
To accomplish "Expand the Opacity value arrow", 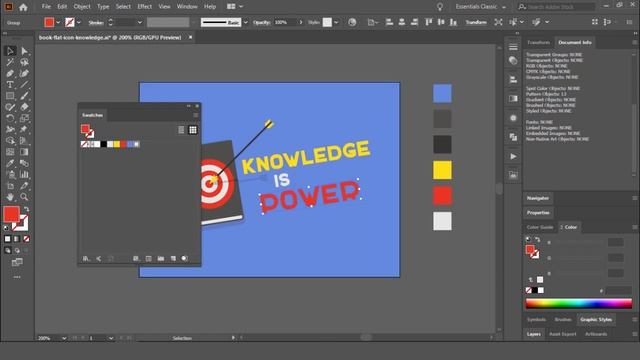I will pos(301,22).
